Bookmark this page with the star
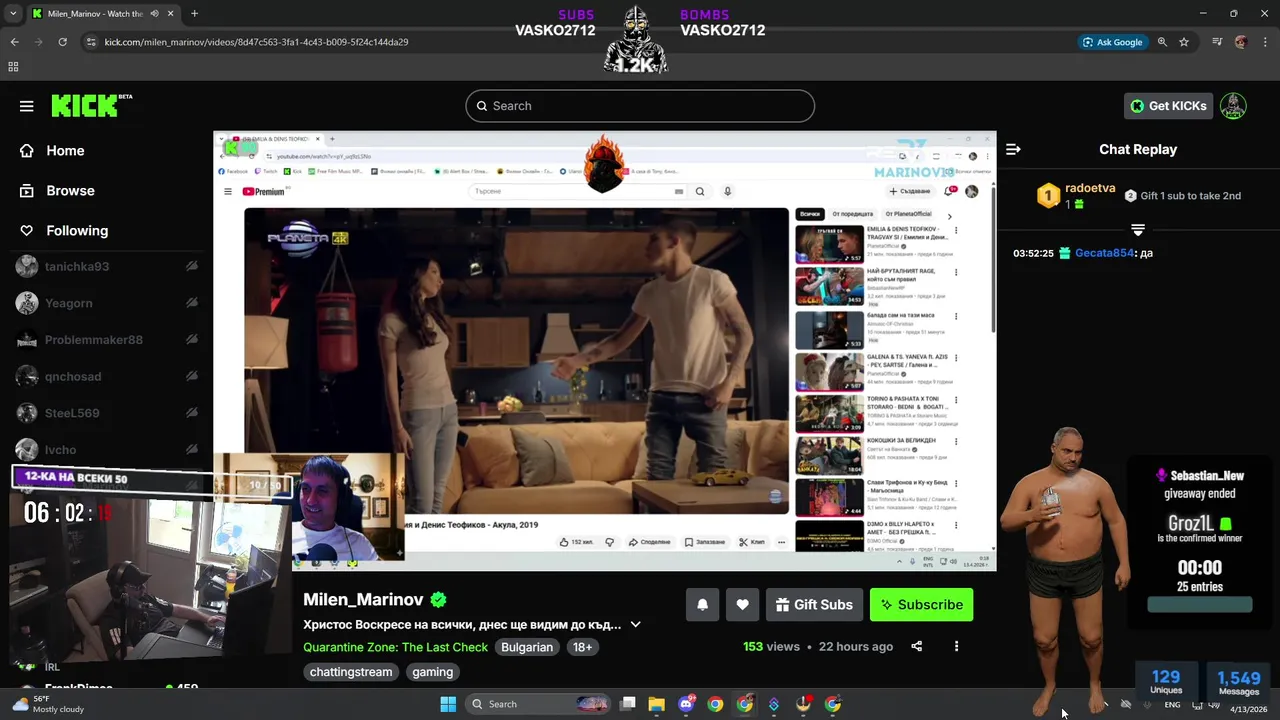 pyautogui.click(x=1184, y=42)
